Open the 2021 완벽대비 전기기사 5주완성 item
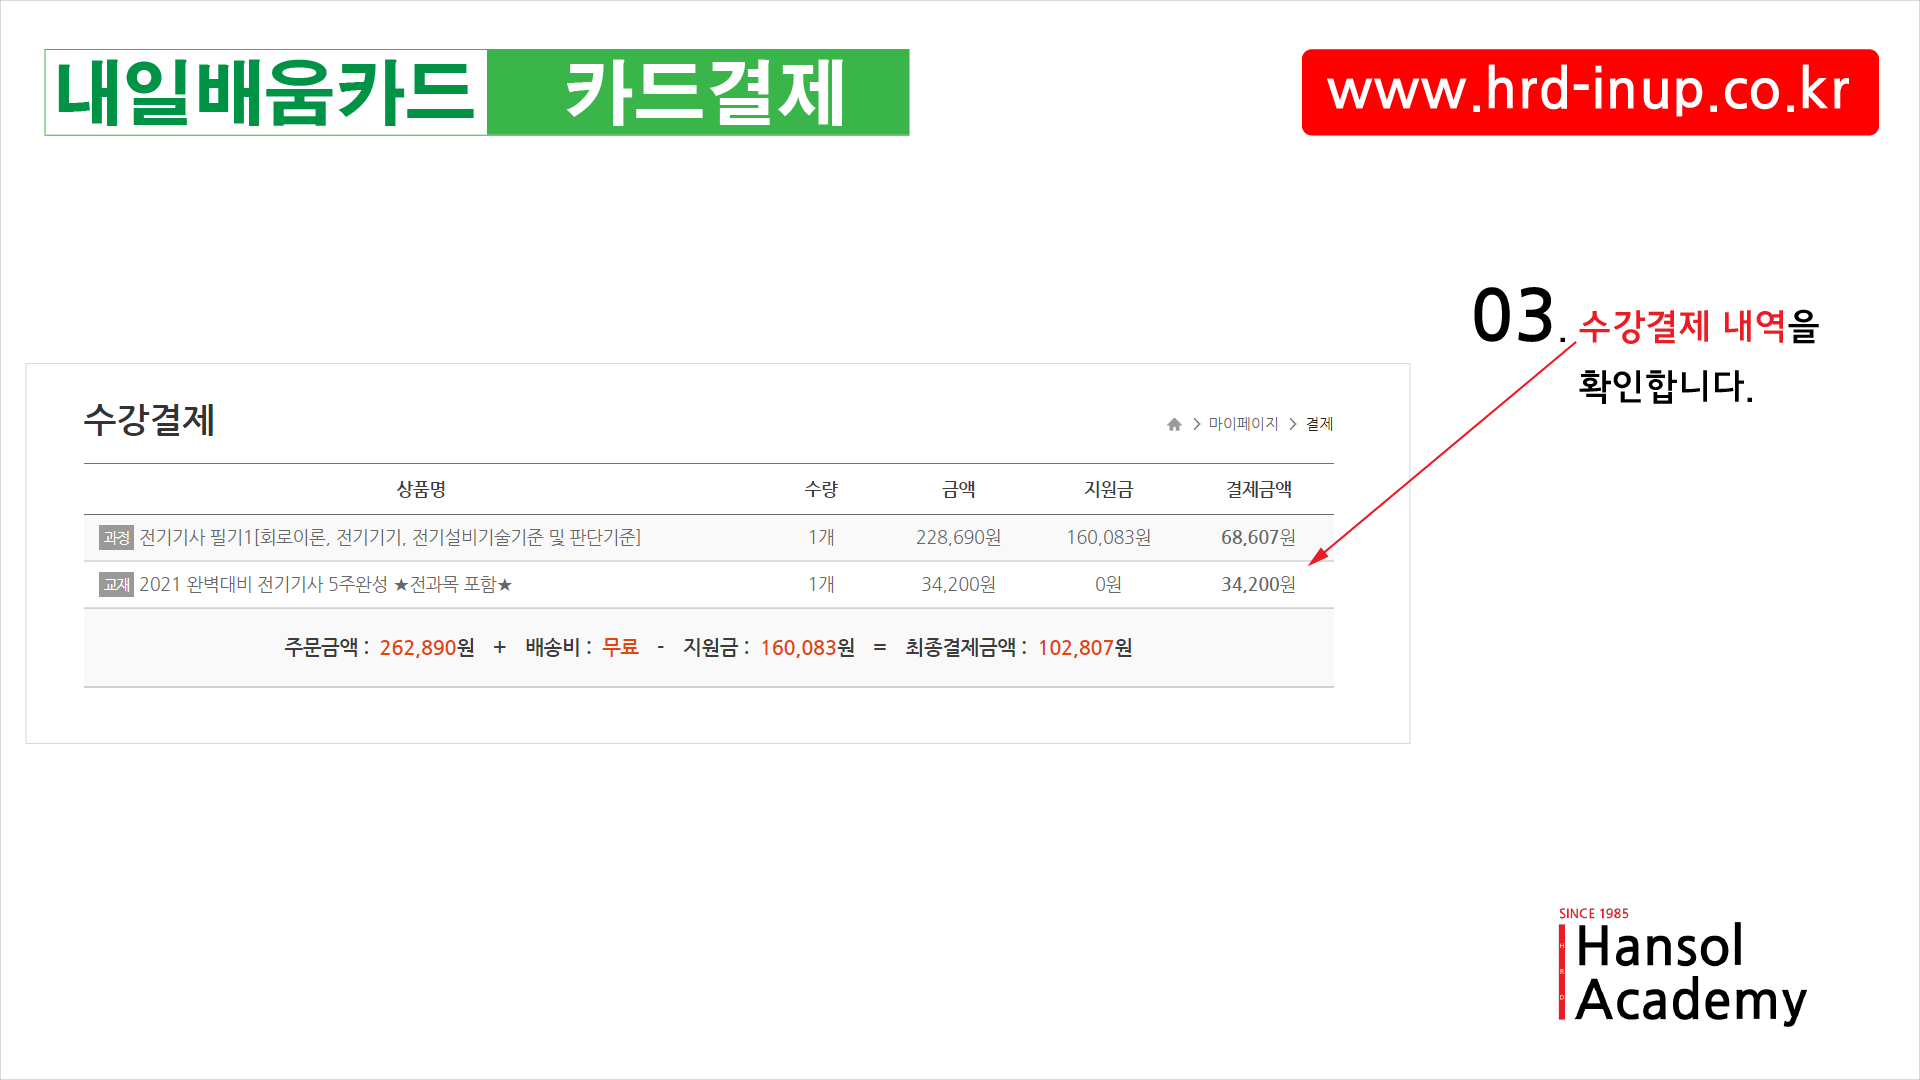The image size is (1920, 1080). pos(326,585)
